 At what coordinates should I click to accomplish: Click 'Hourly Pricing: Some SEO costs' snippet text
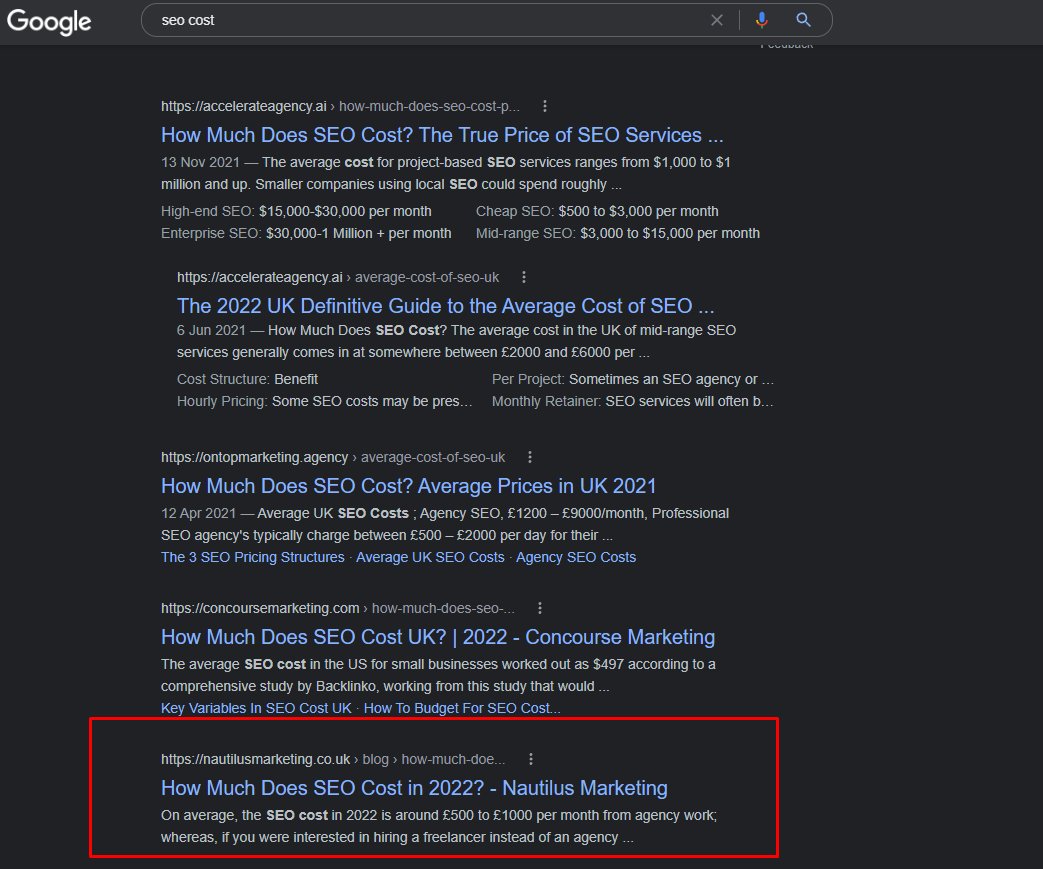(325, 401)
